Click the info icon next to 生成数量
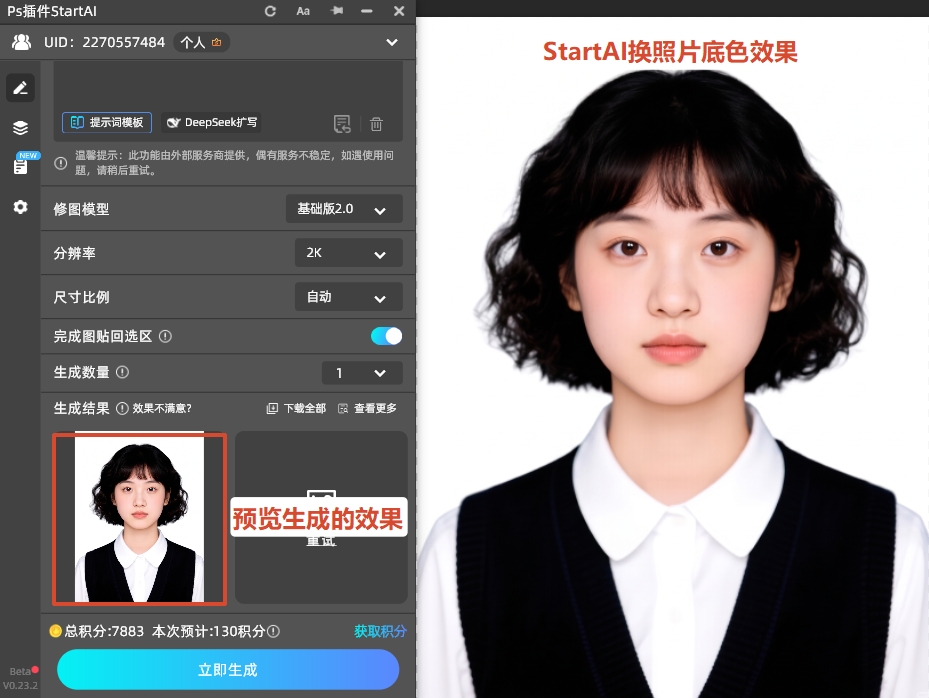The width and height of the screenshot is (929, 698). (120, 371)
